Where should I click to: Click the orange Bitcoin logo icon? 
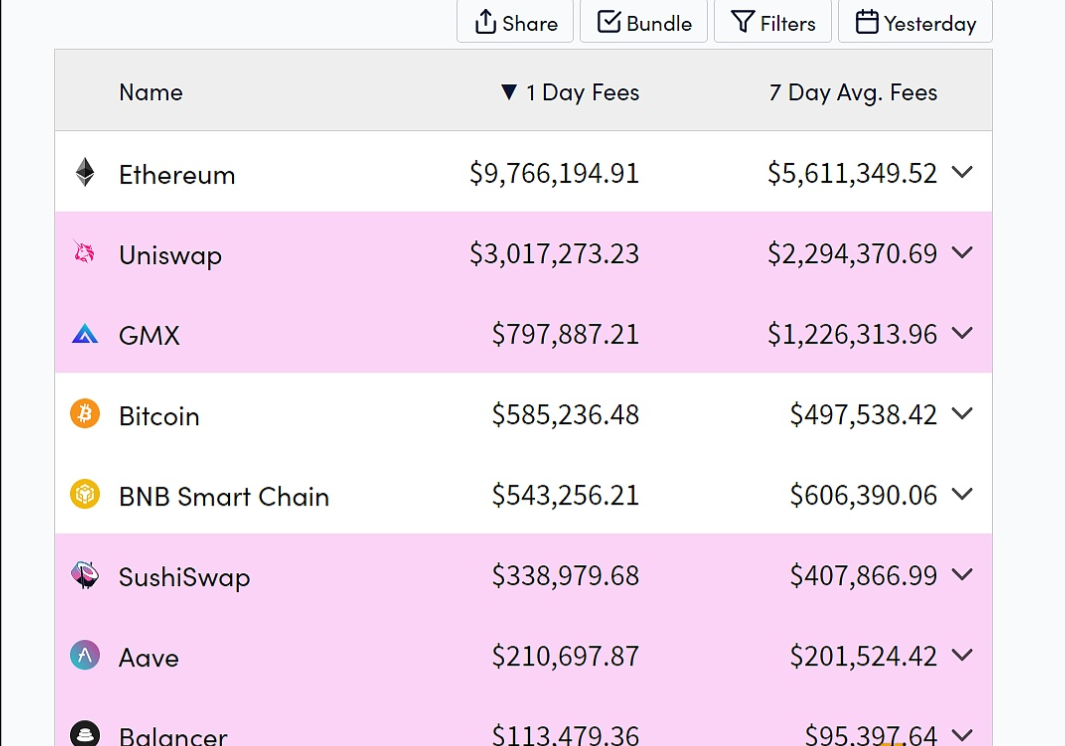click(x=85, y=414)
